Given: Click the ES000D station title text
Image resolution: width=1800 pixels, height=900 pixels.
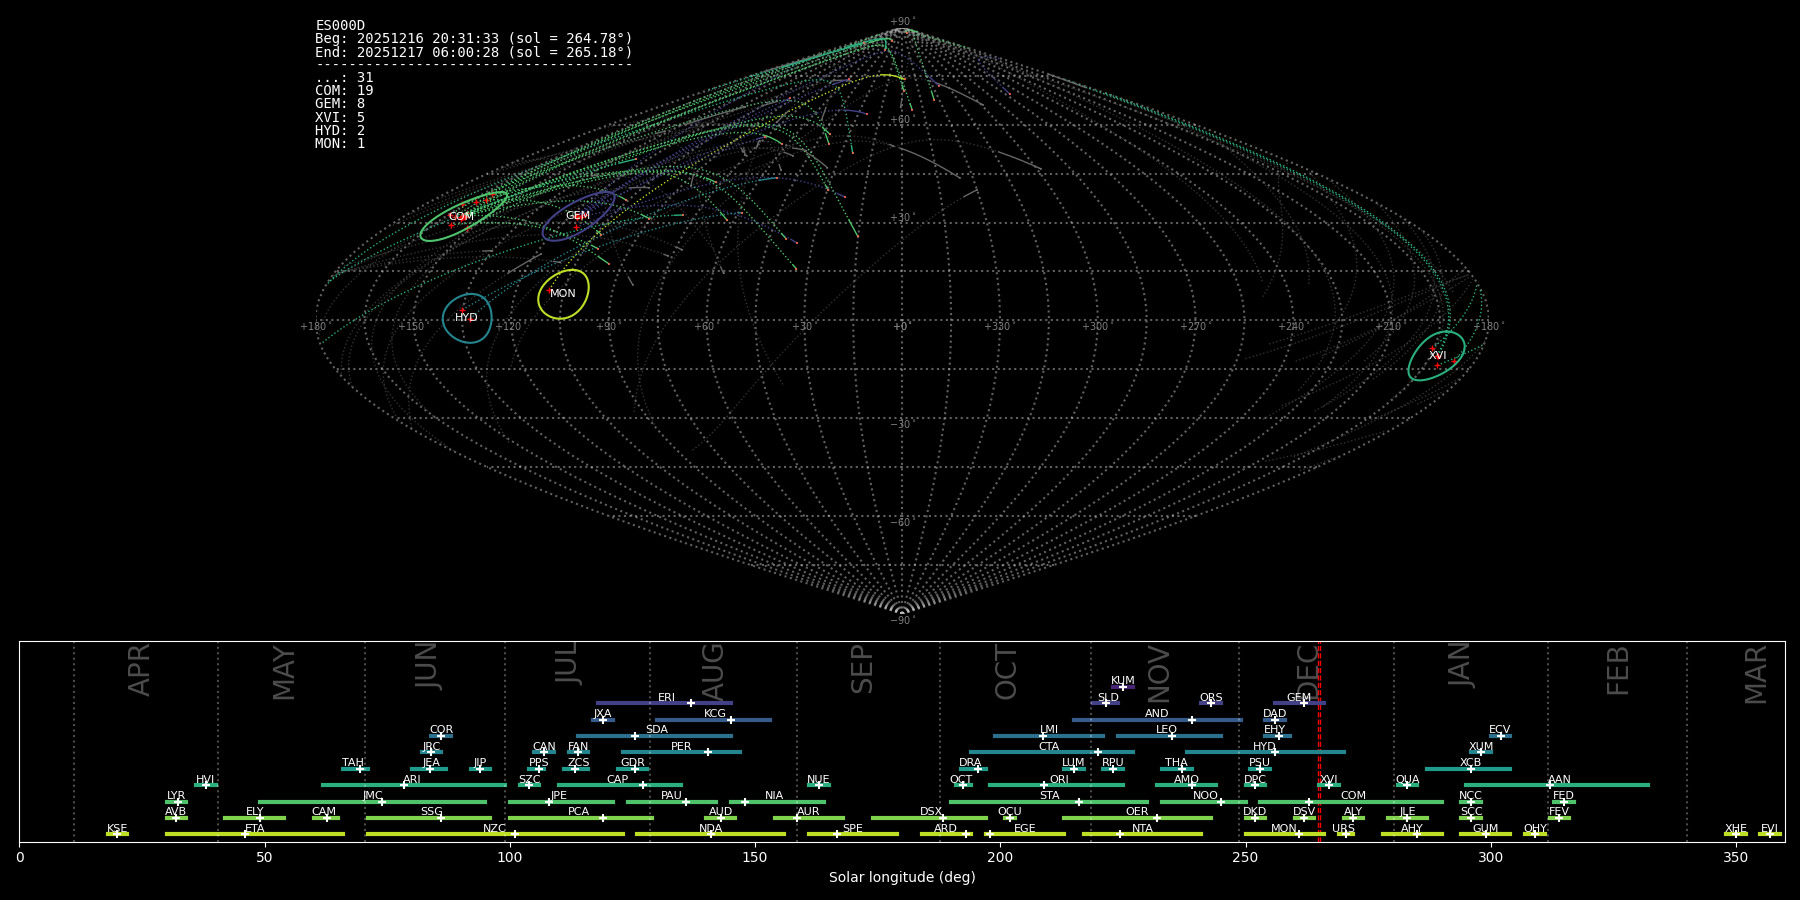Looking at the screenshot, I should point(340,26).
